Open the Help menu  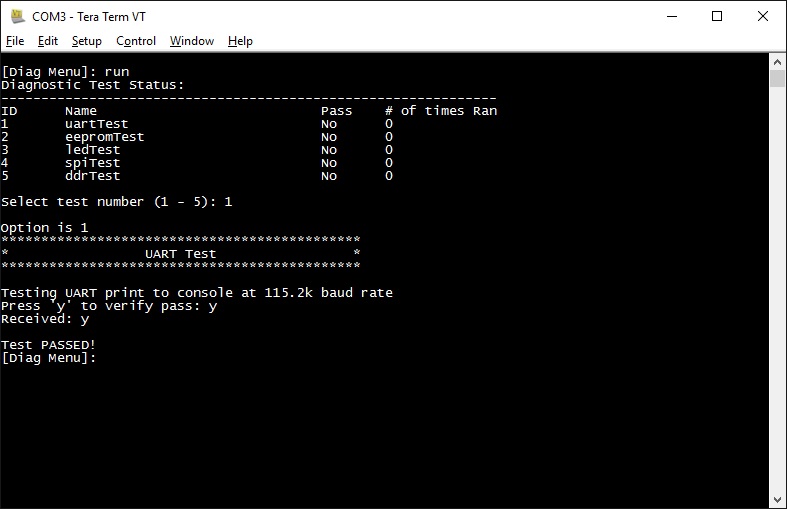click(240, 41)
